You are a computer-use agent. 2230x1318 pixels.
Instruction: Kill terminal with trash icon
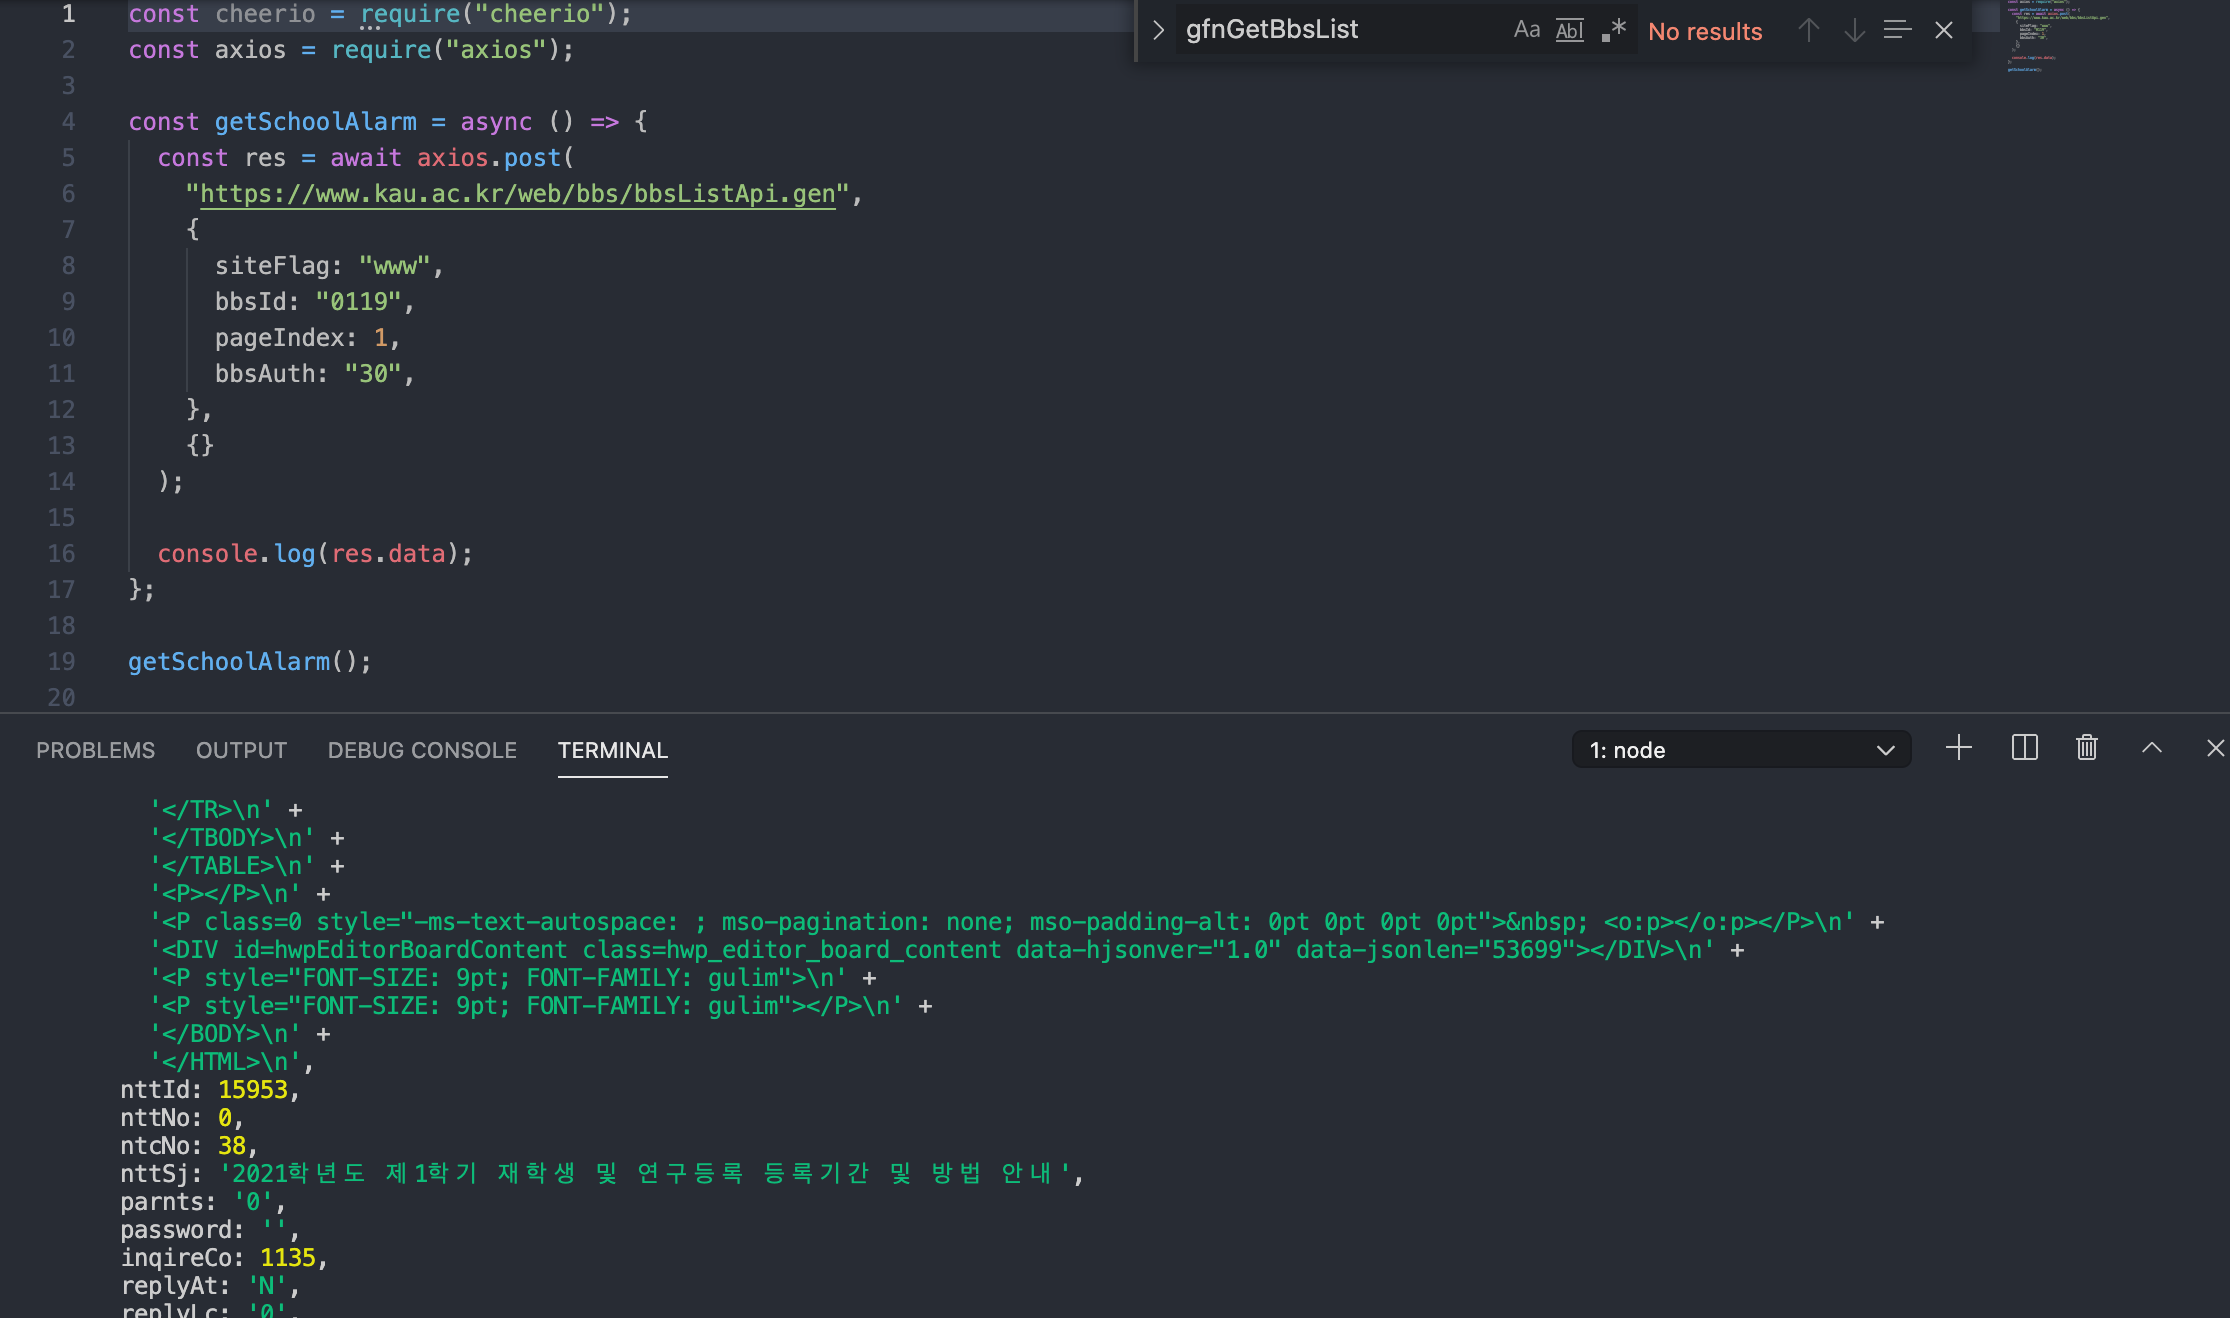tap(2087, 748)
